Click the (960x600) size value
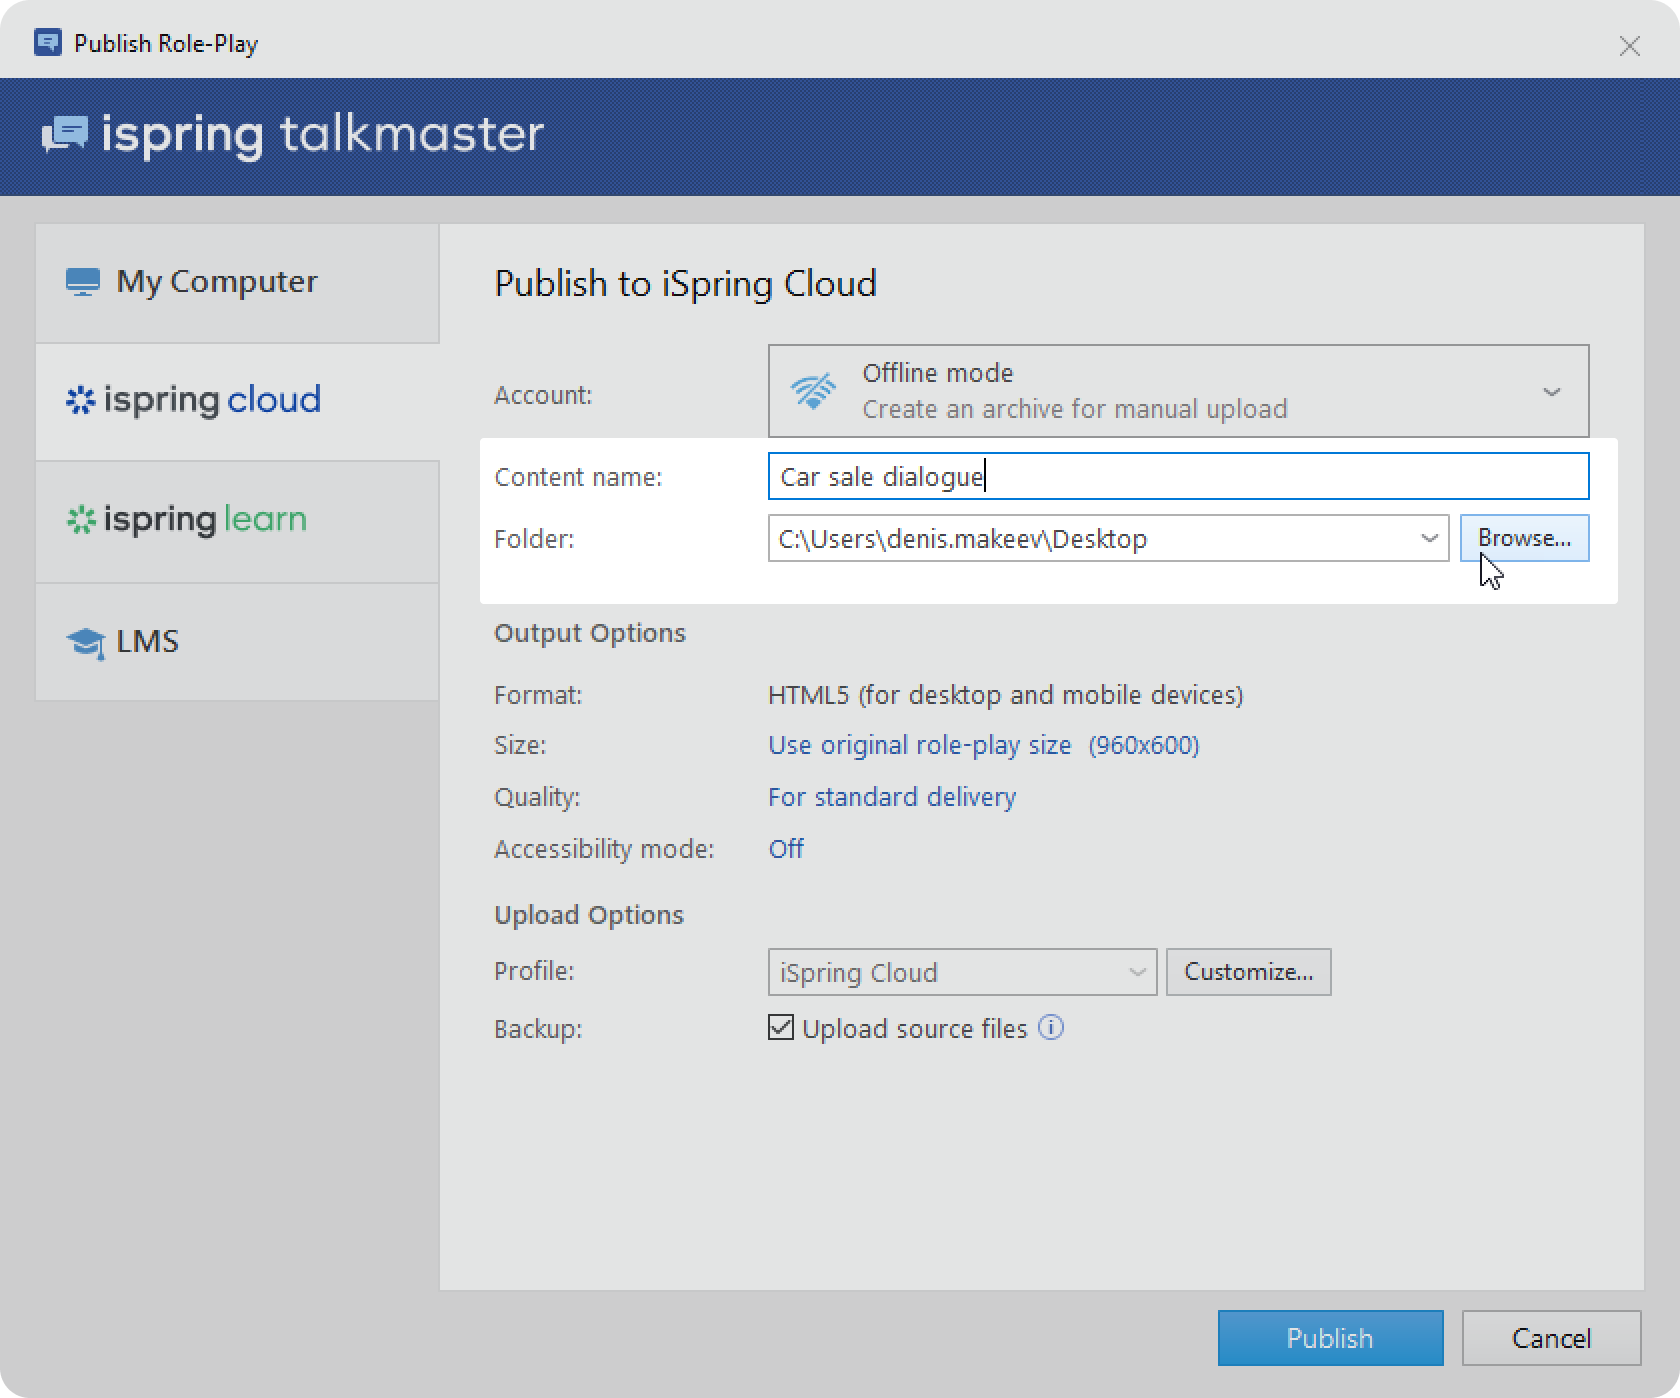 coord(1144,745)
